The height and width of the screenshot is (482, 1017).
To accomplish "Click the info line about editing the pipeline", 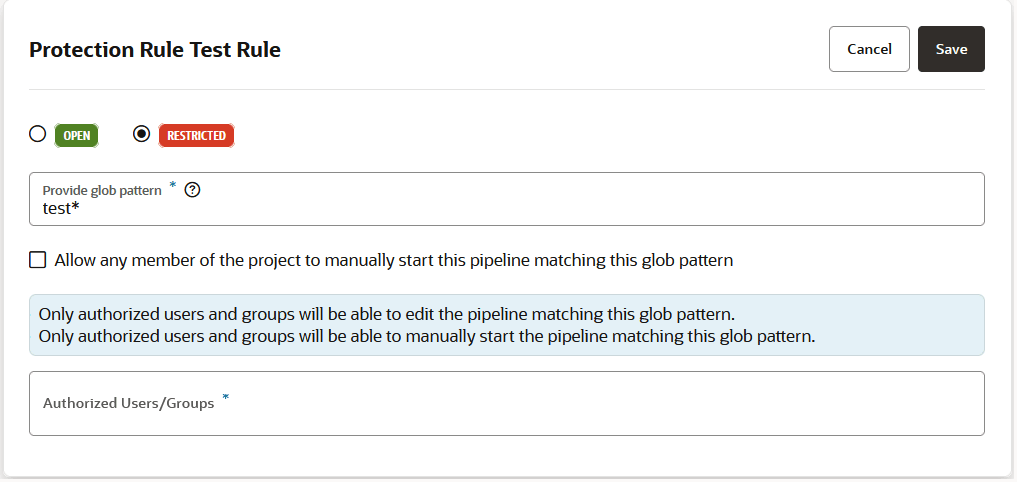I will tap(387, 315).
